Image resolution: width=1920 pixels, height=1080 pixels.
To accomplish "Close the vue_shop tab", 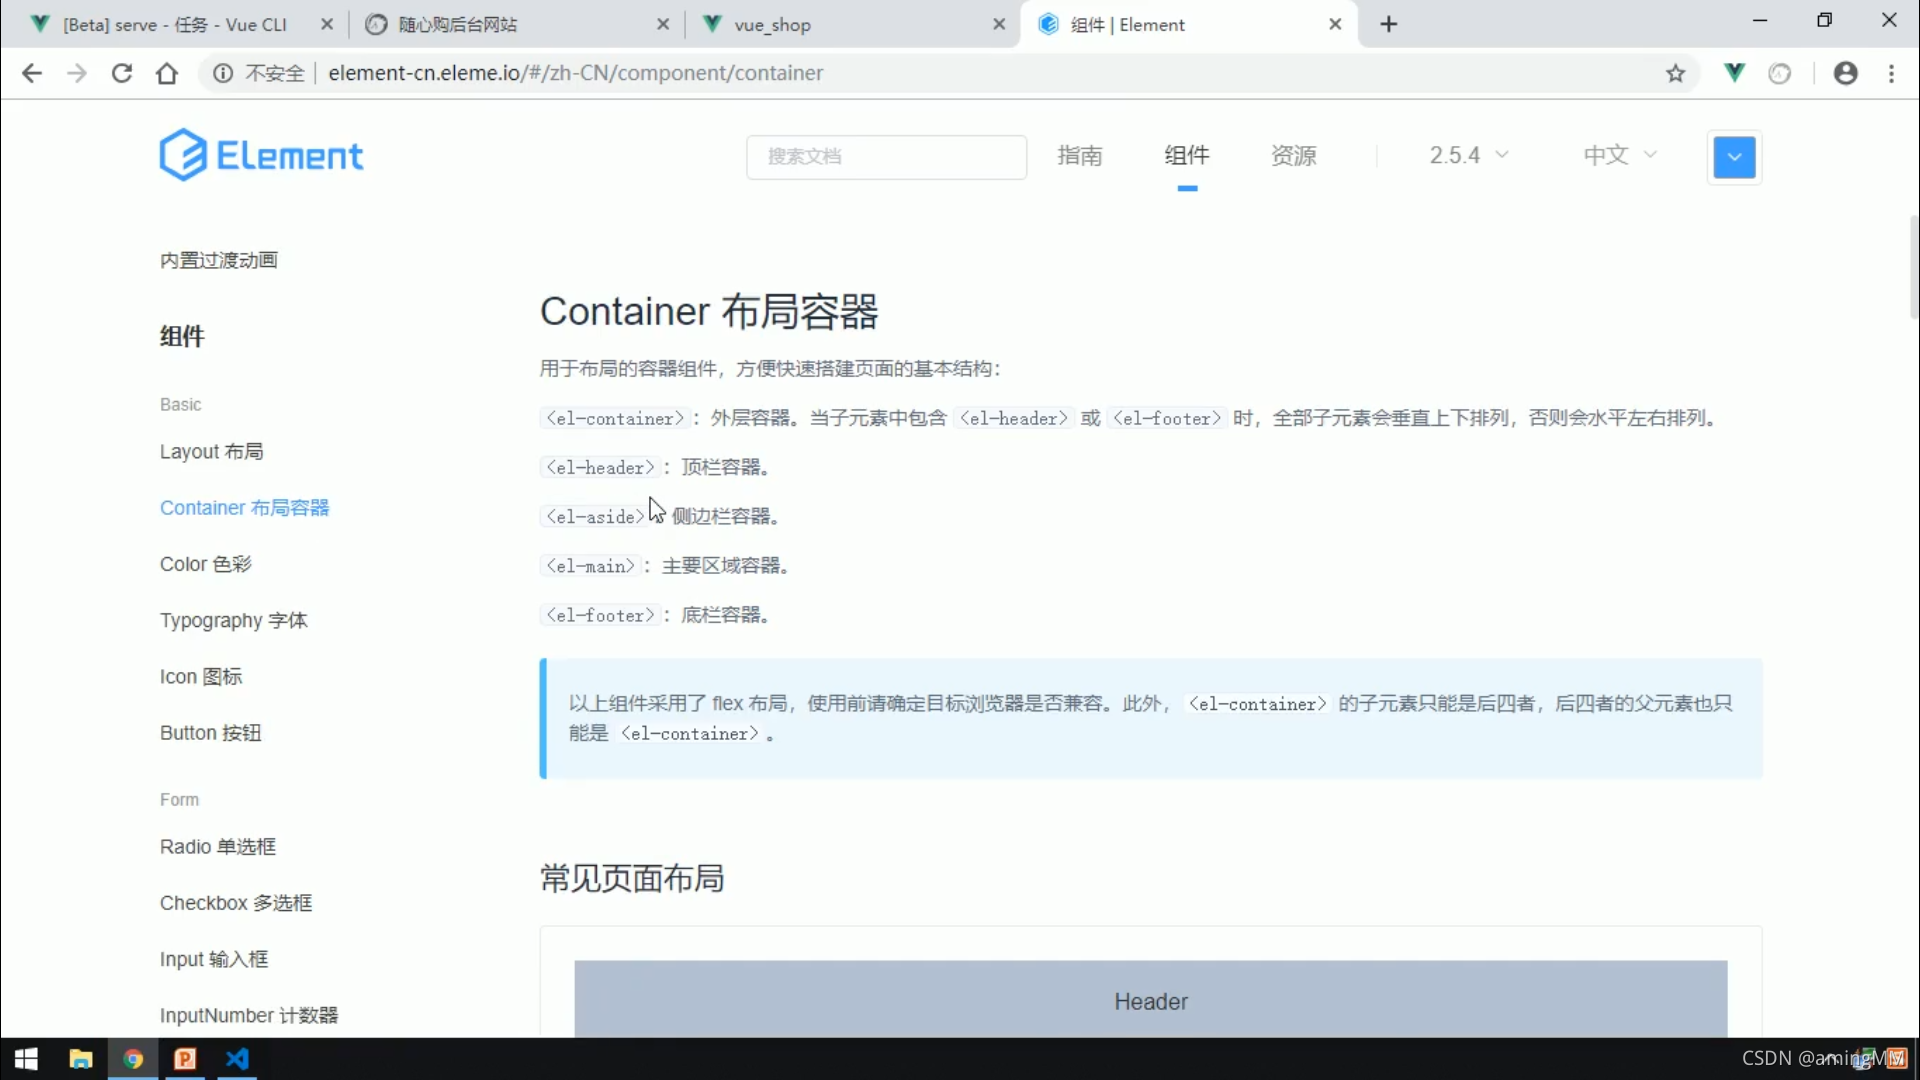I will [x=999, y=24].
